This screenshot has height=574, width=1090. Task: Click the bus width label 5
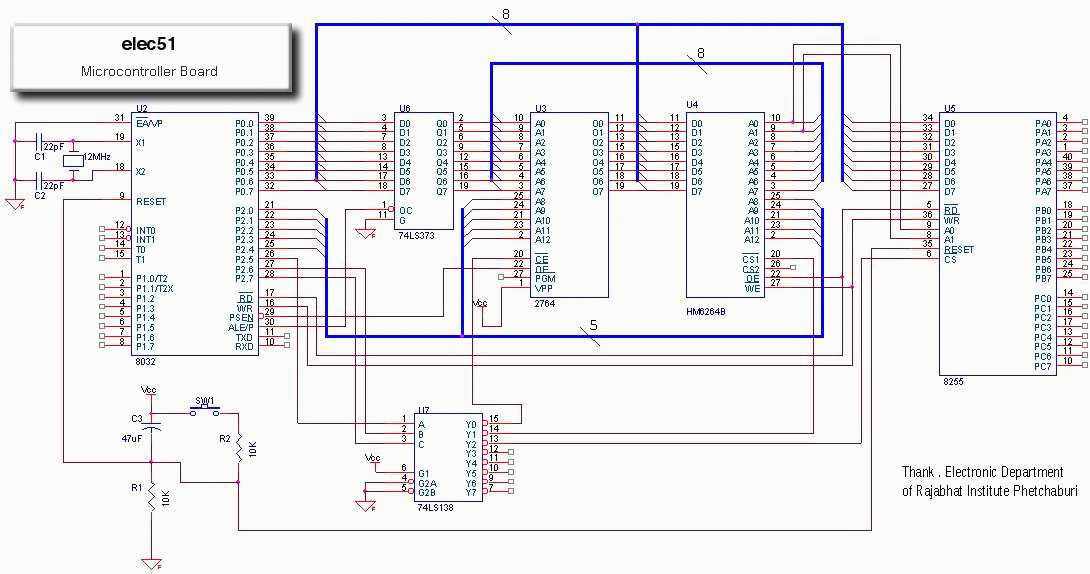(594, 326)
